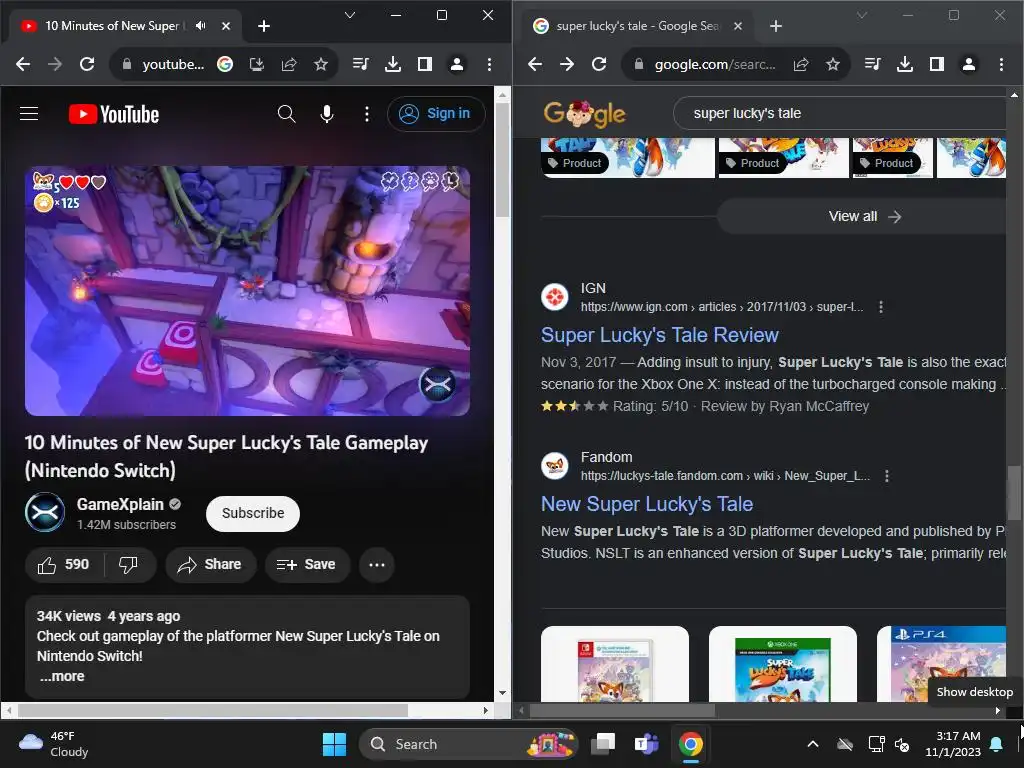Open Task View on taskbar
1024x768 pixels.
point(603,744)
